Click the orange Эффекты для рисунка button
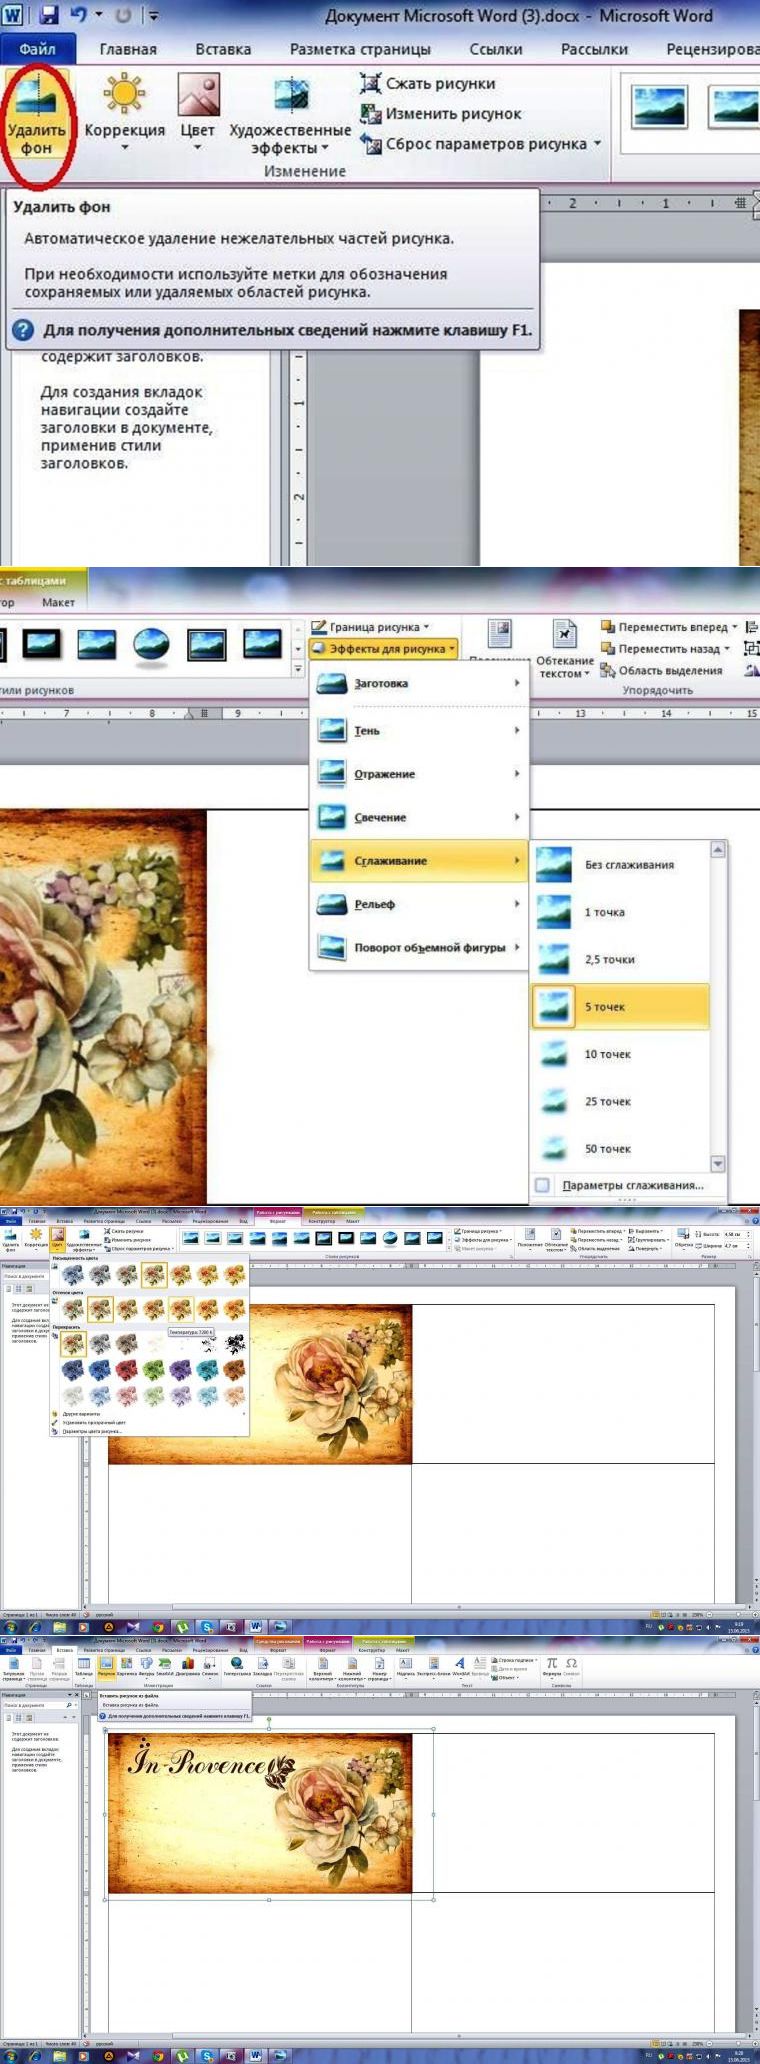The image size is (760, 2064). (x=383, y=649)
